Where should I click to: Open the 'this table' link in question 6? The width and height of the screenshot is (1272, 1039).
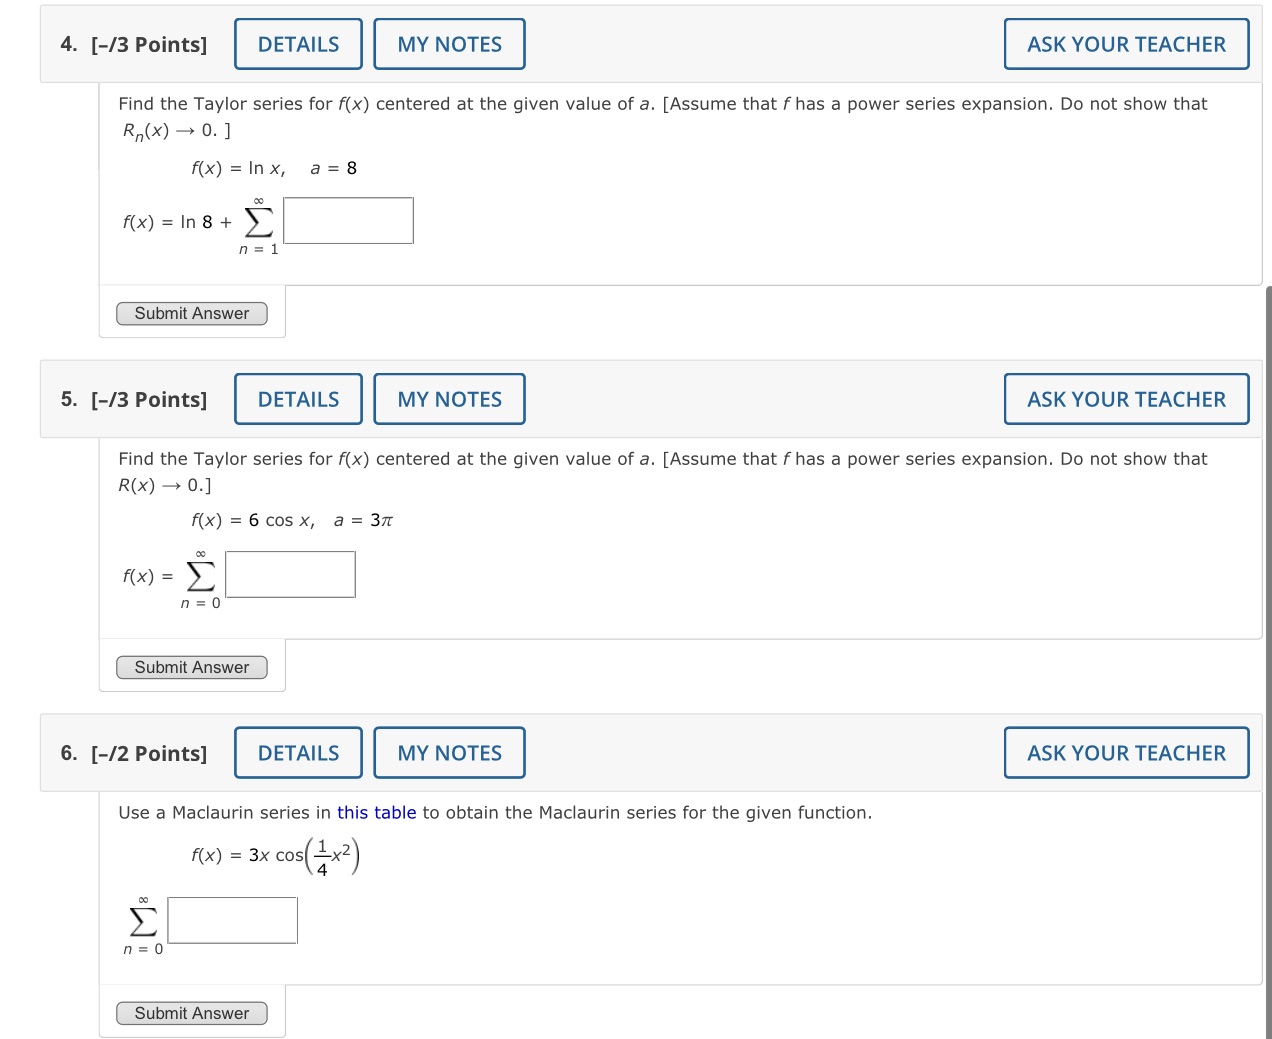[375, 812]
